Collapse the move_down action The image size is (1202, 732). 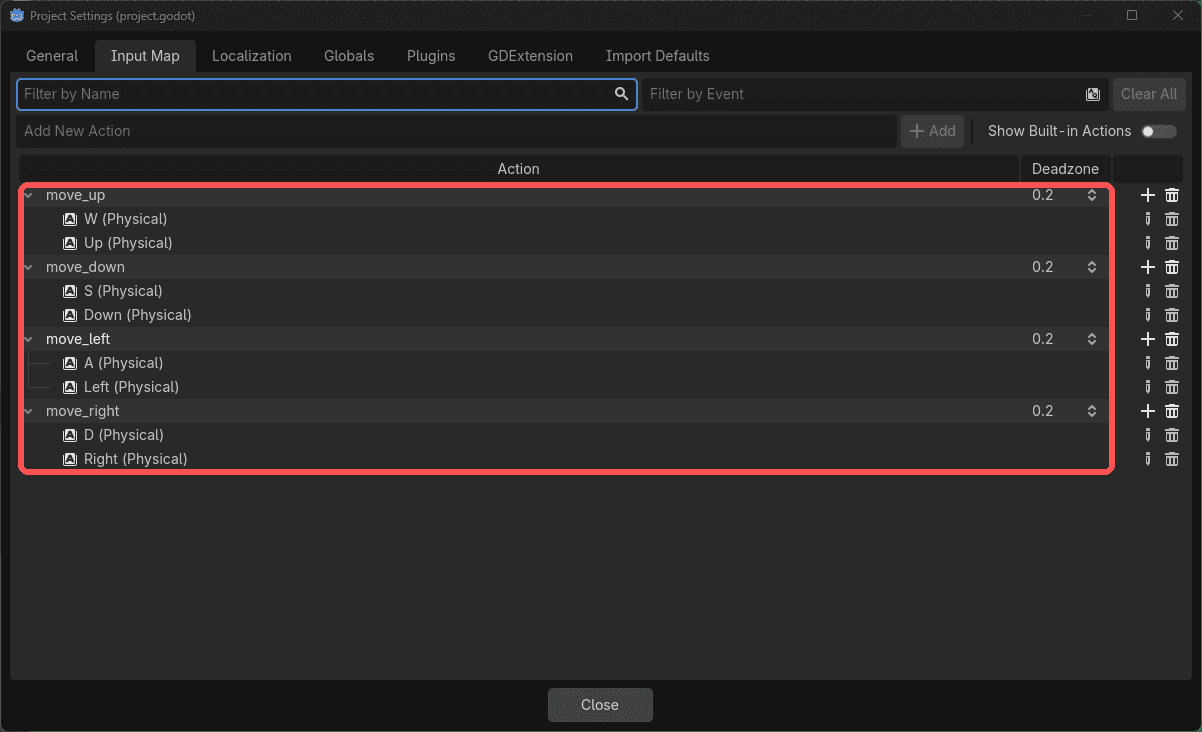point(29,267)
